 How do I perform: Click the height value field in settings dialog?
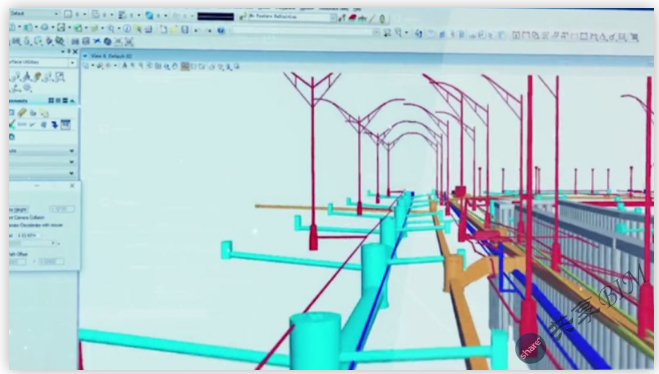click(61, 209)
